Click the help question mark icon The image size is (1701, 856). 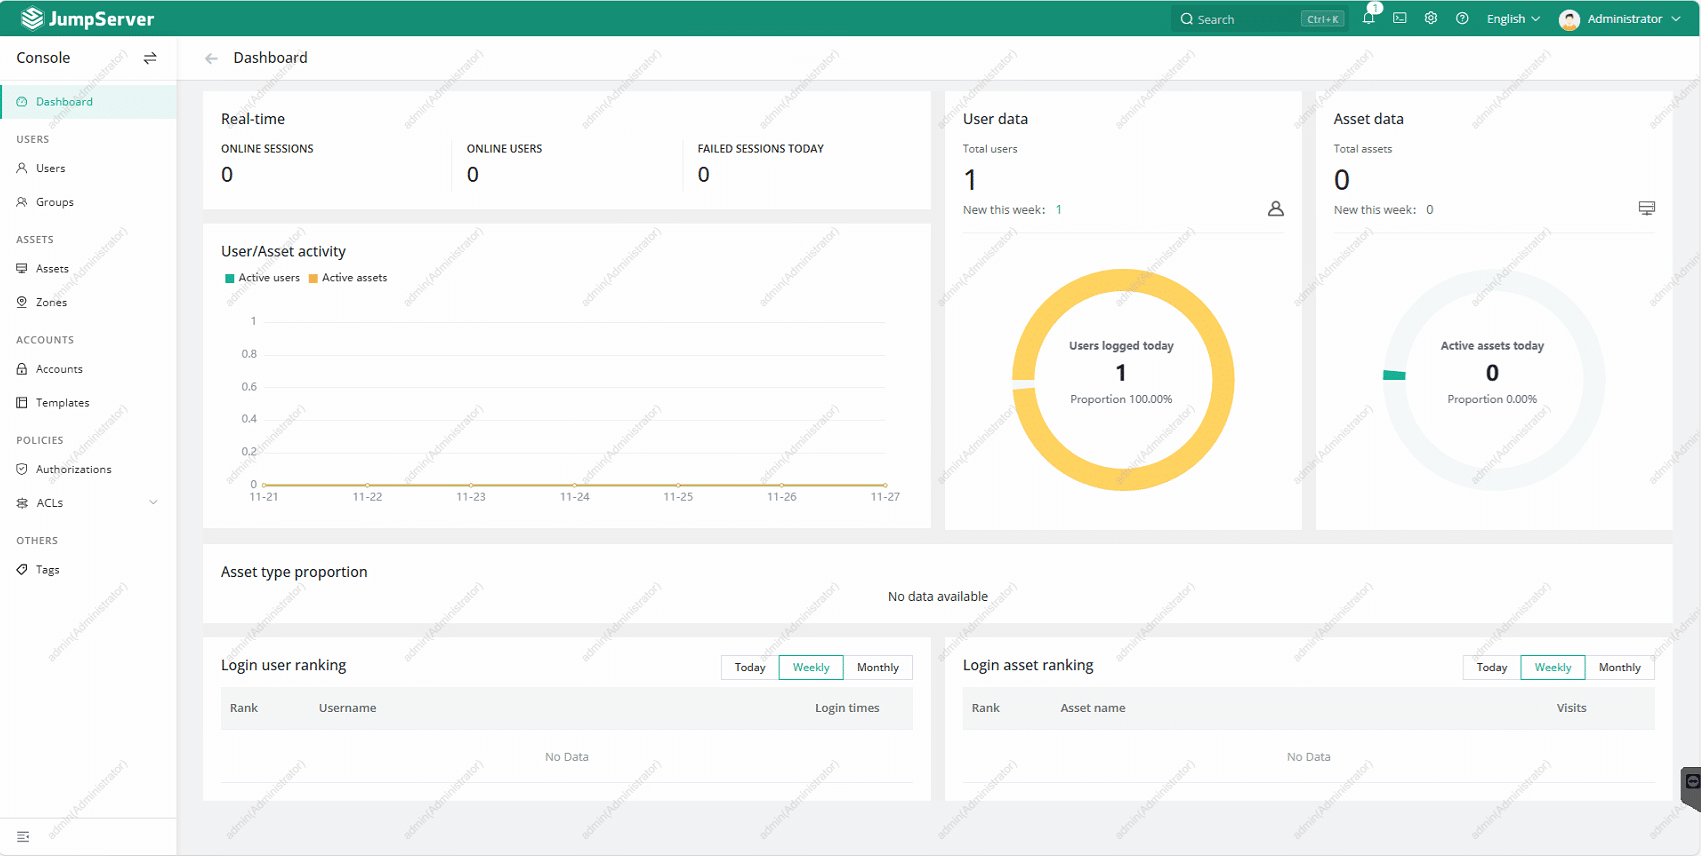pos(1462,18)
